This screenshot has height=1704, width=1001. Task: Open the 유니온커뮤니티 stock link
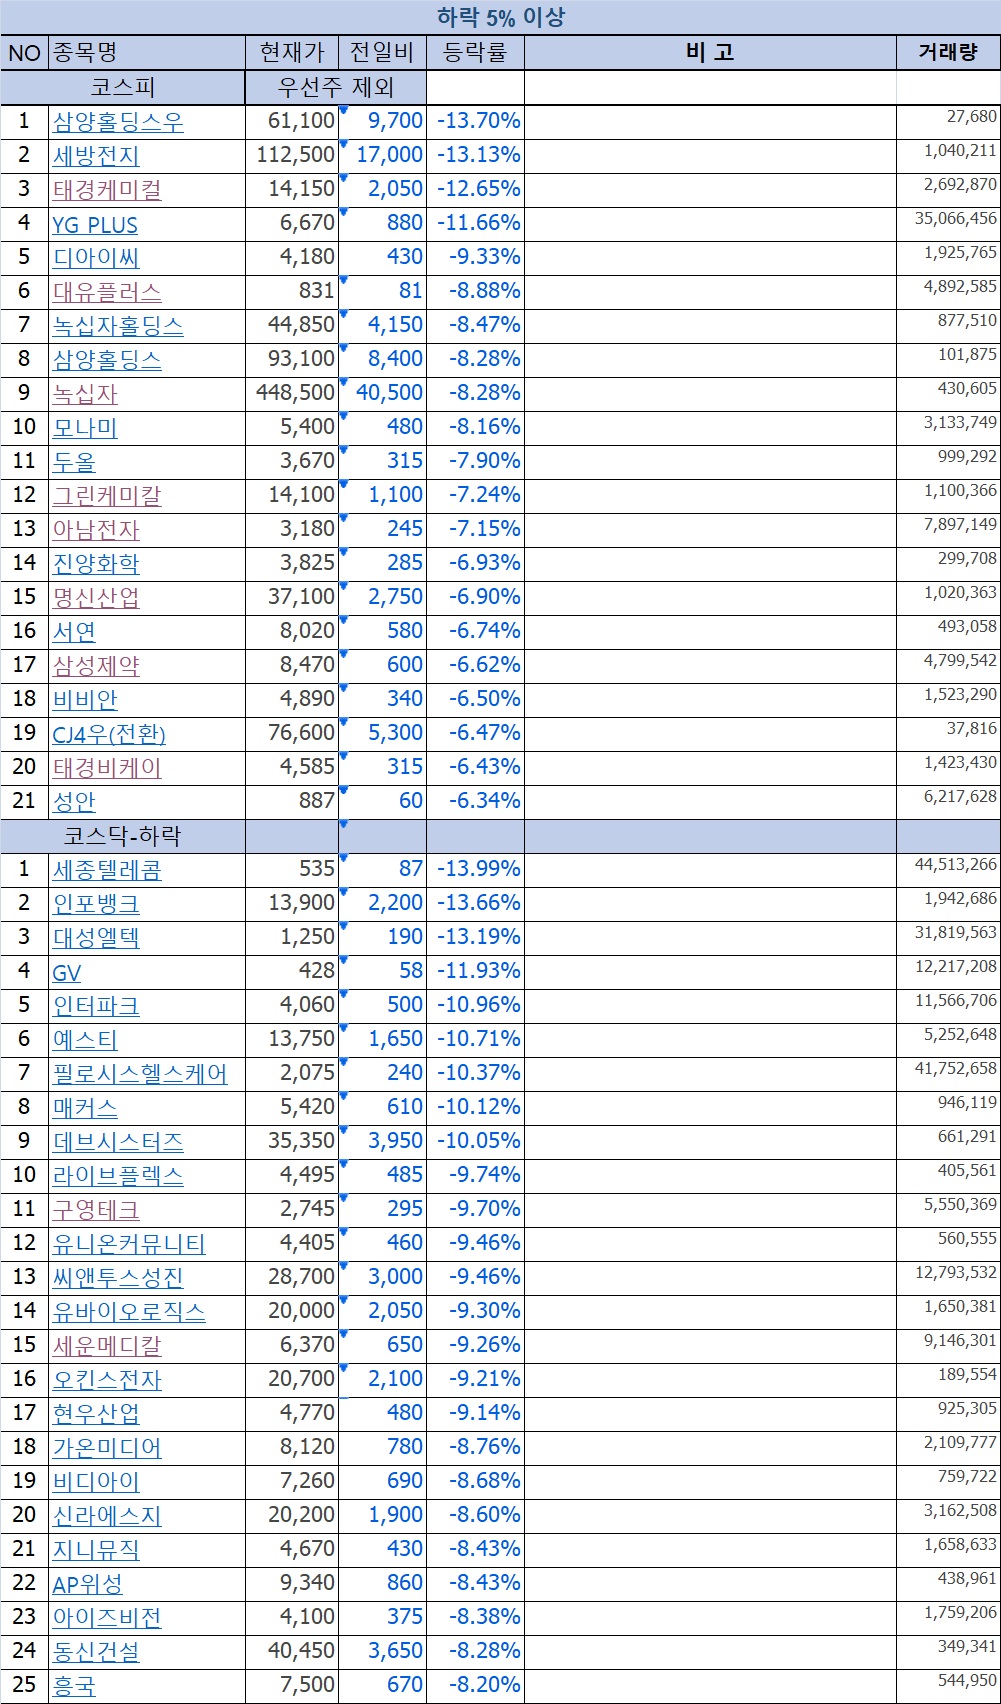[129, 1244]
